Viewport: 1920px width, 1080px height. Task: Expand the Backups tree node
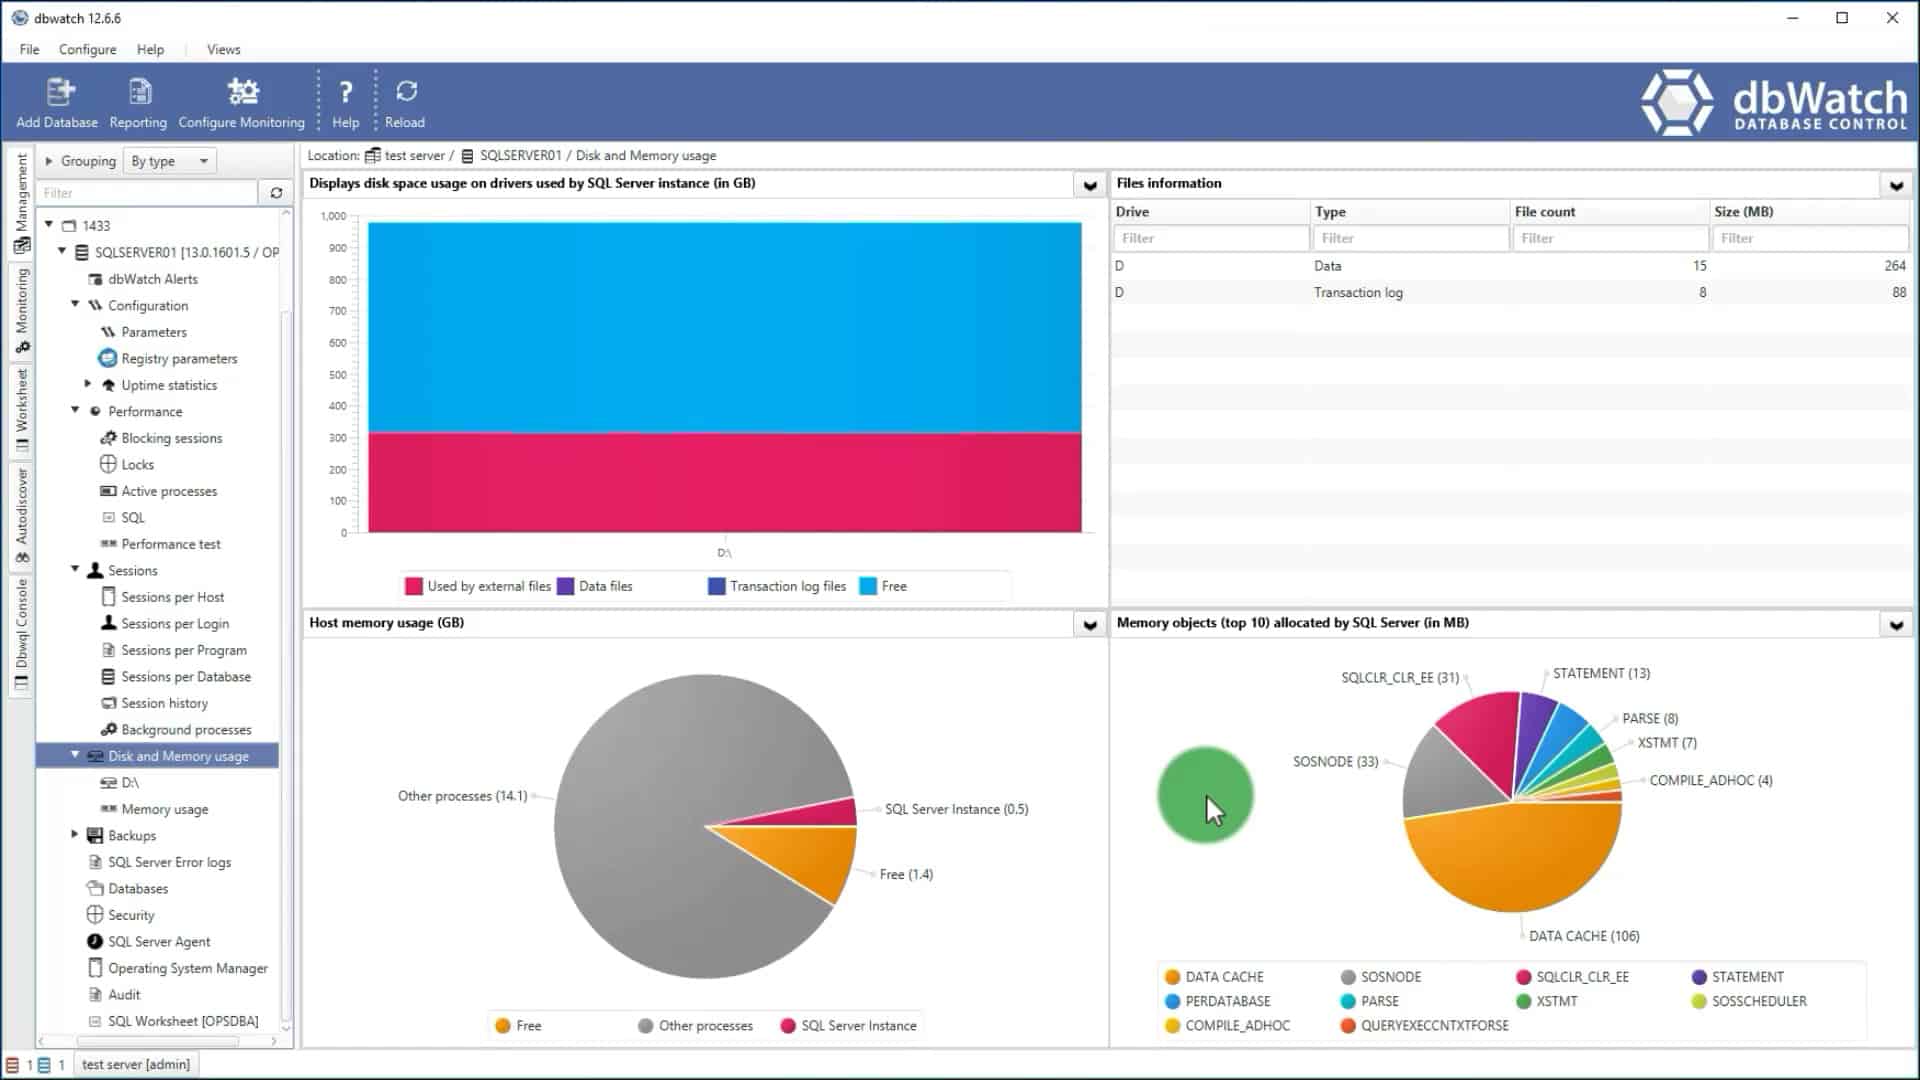tap(75, 834)
